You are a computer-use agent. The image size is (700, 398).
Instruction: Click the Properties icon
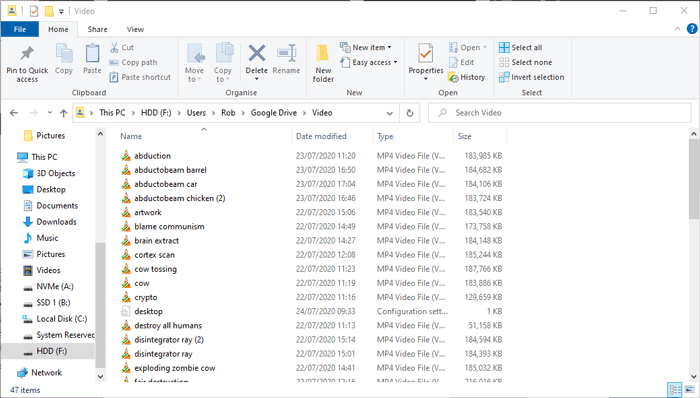pos(425,54)
